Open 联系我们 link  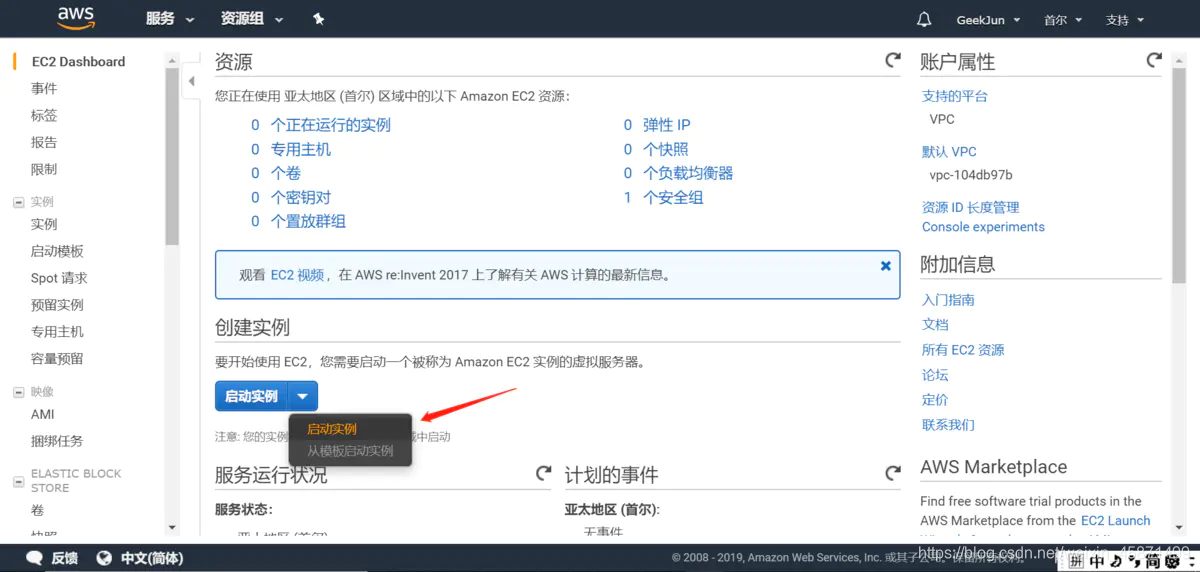[x=948, y=425]
